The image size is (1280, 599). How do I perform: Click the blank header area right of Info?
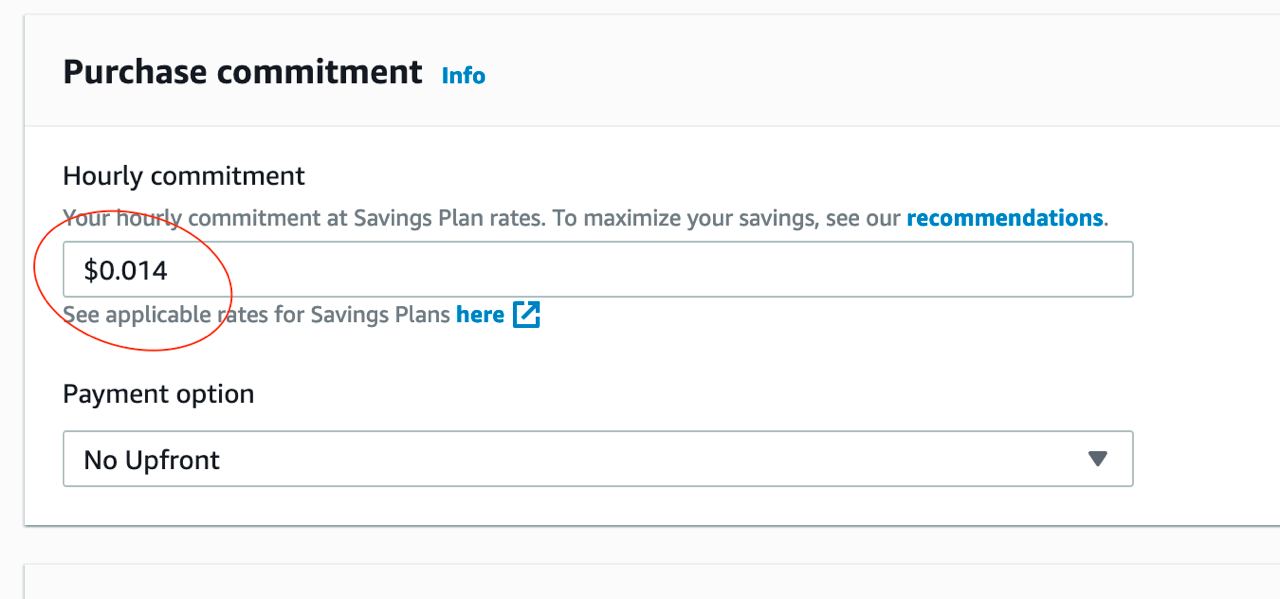pyautogui.click(x=880, y=74)
